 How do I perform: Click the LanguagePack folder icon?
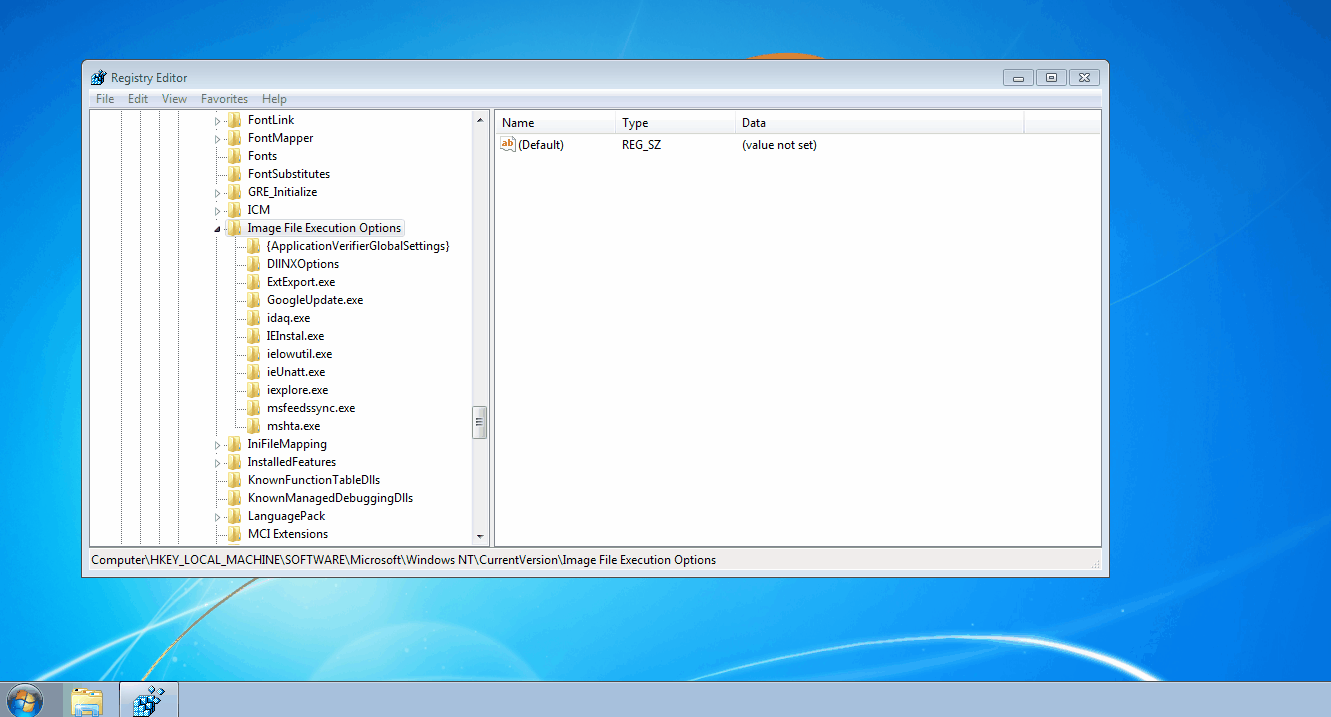[x=235, y=516]
